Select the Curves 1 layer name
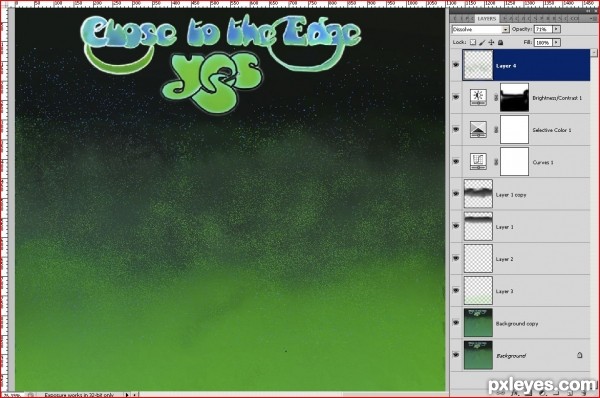The image size is (600, 398). 543,162
